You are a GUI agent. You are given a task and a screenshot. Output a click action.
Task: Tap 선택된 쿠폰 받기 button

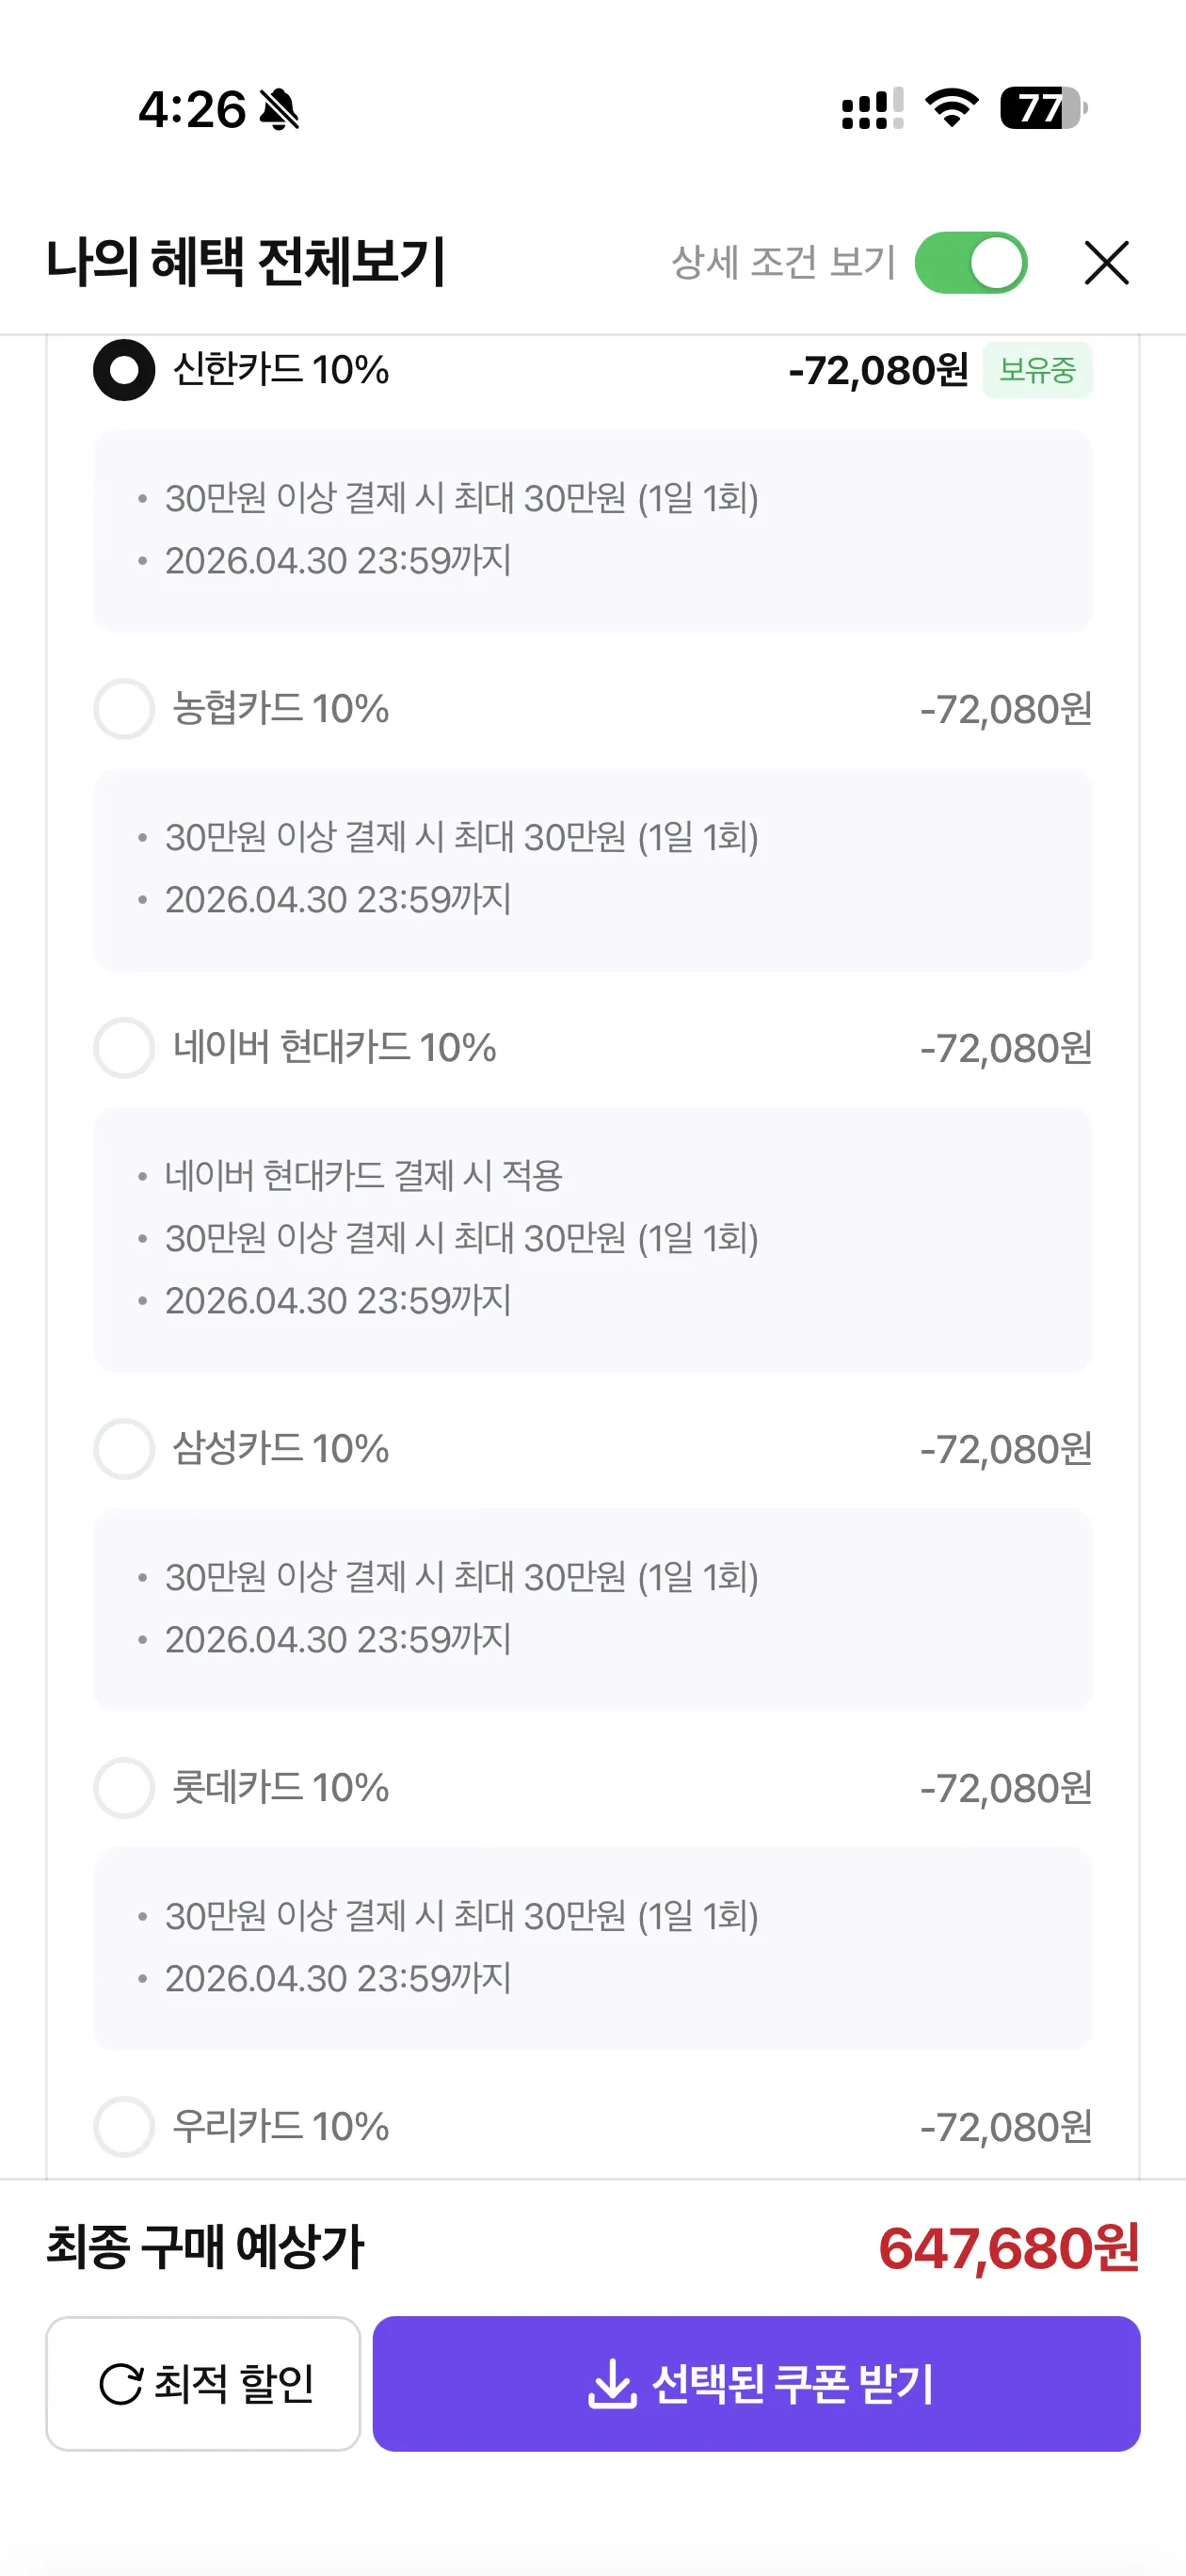click(756, 2383)
